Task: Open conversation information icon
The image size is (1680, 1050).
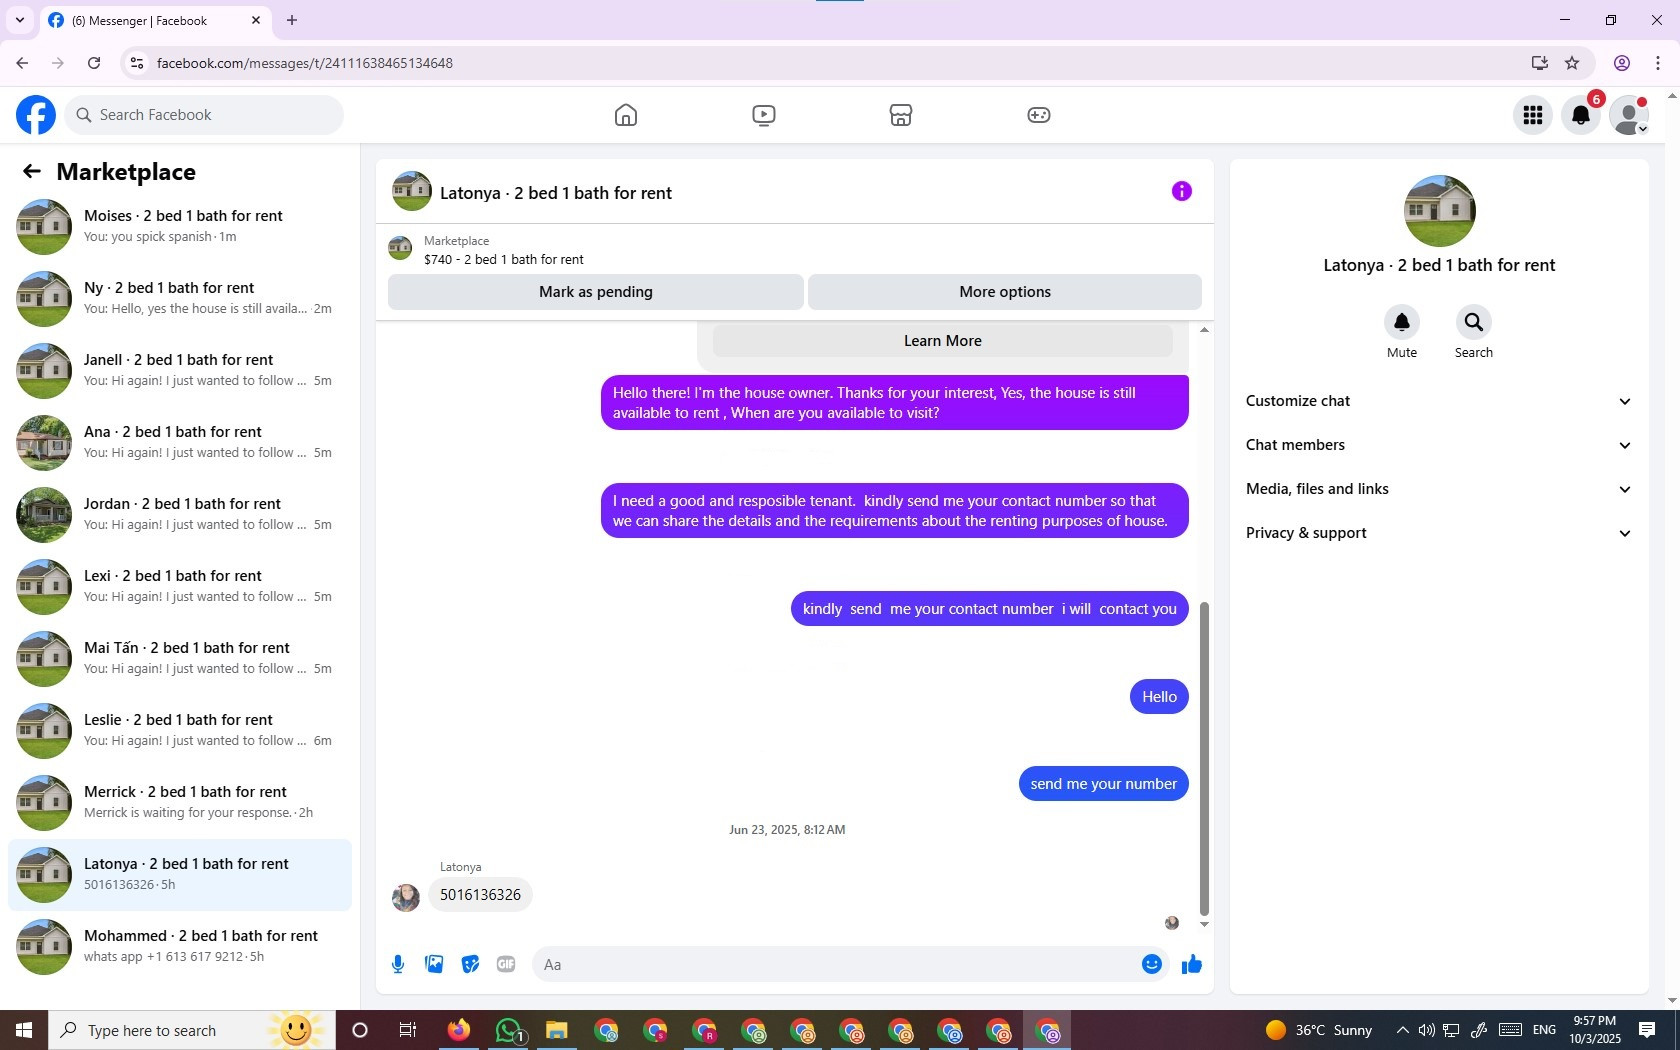Action: click(1182, 191)
